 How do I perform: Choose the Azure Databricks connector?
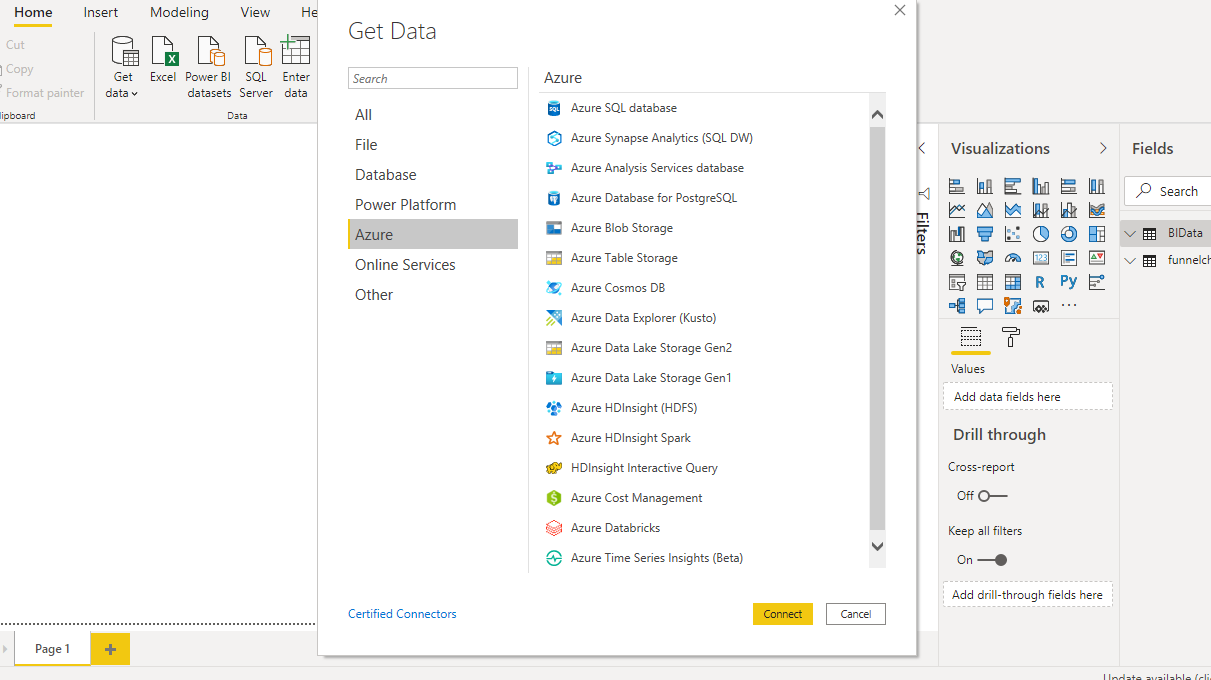click(x=615, y=528)
